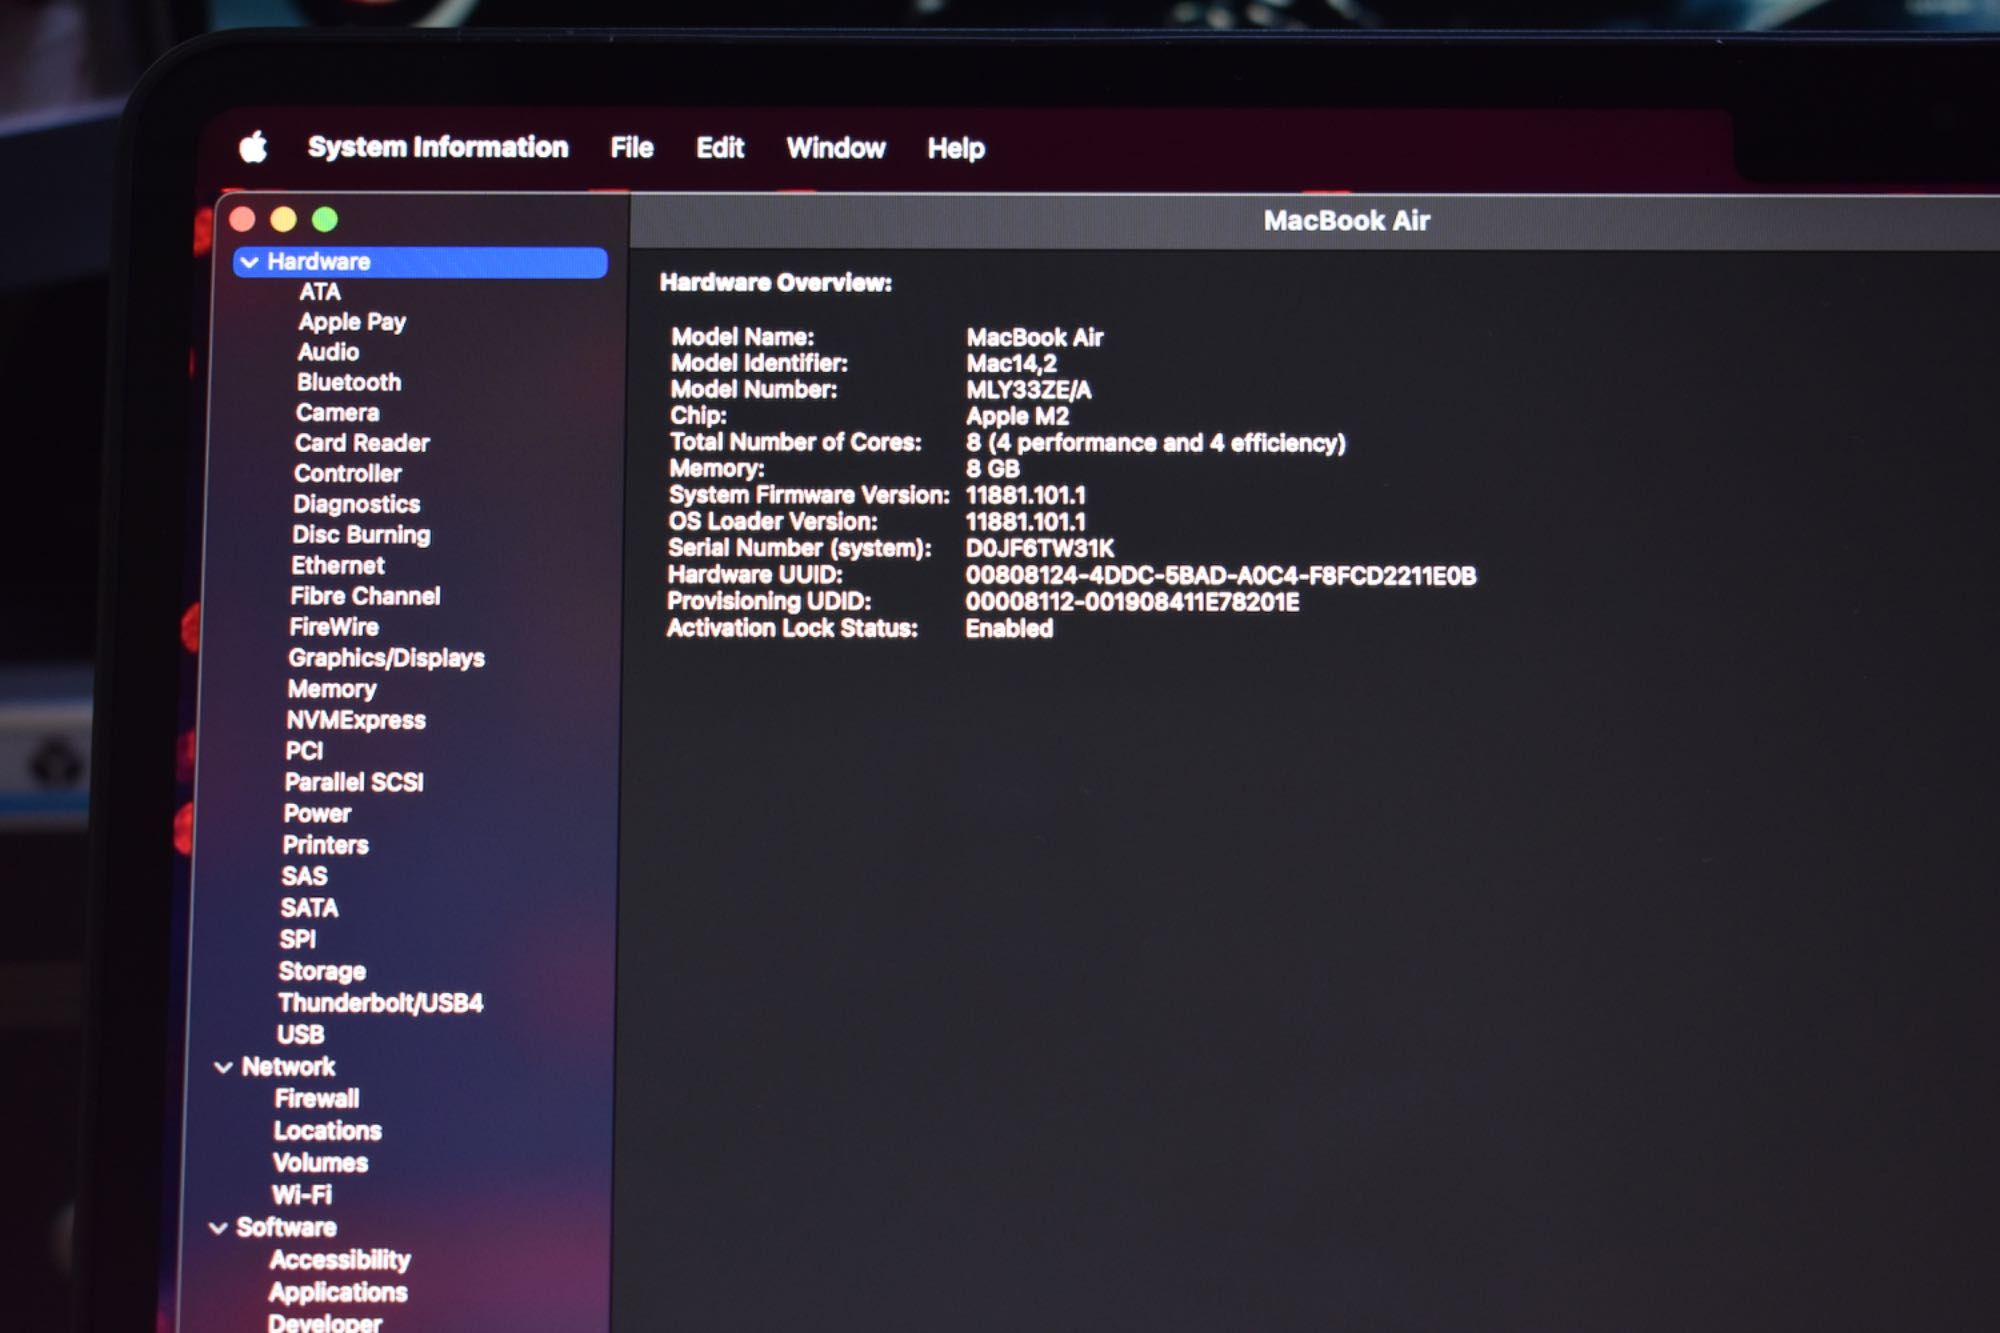Select PCI in the sidebar
The width and height of the screenshot is (2000, 1333).
click(304, 751)
